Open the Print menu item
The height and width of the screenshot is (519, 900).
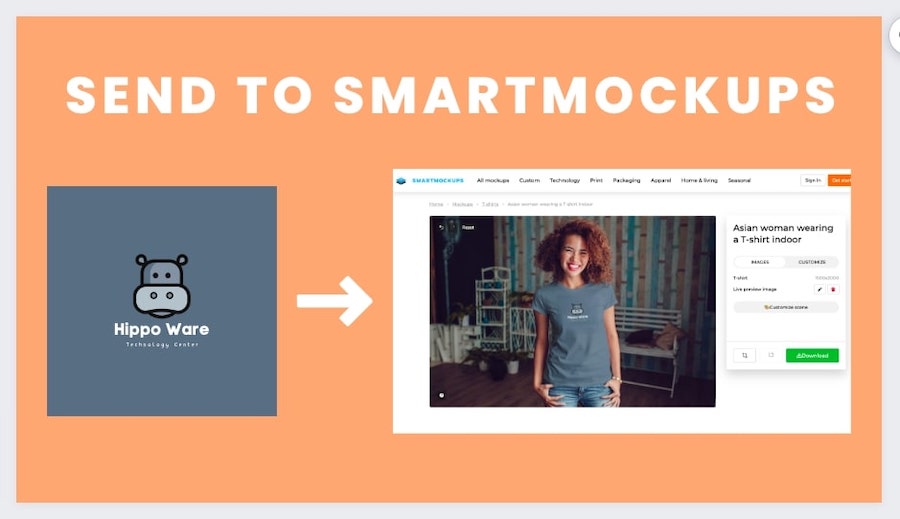tap(596, 180)
